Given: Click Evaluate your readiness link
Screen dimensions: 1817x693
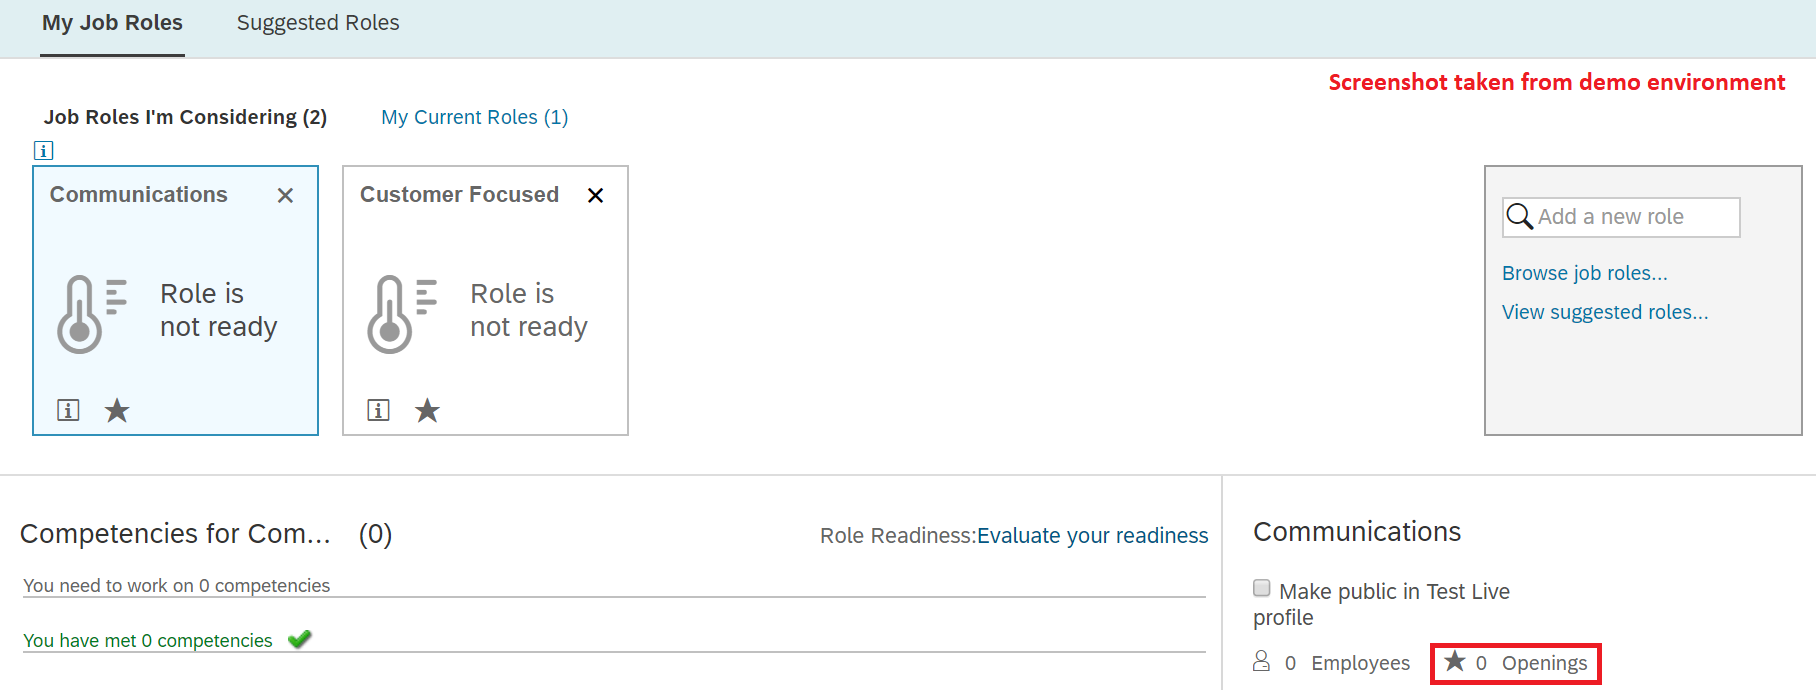Looking at the screenshot, I should point(1092,536).
